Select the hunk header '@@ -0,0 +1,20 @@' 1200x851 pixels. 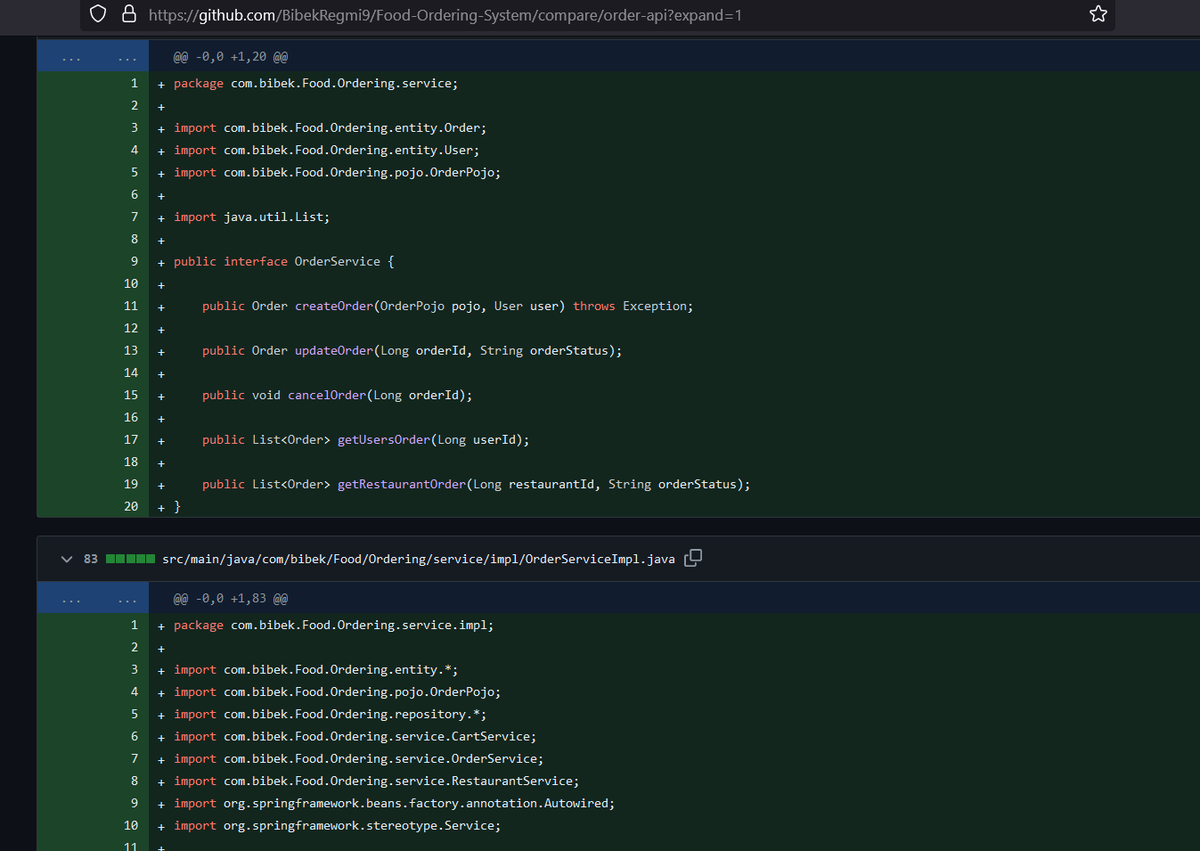click(x=231, y=57)
